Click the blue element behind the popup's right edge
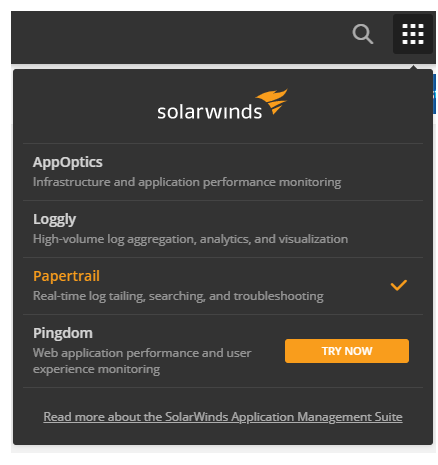 click(x=434, y=94)
